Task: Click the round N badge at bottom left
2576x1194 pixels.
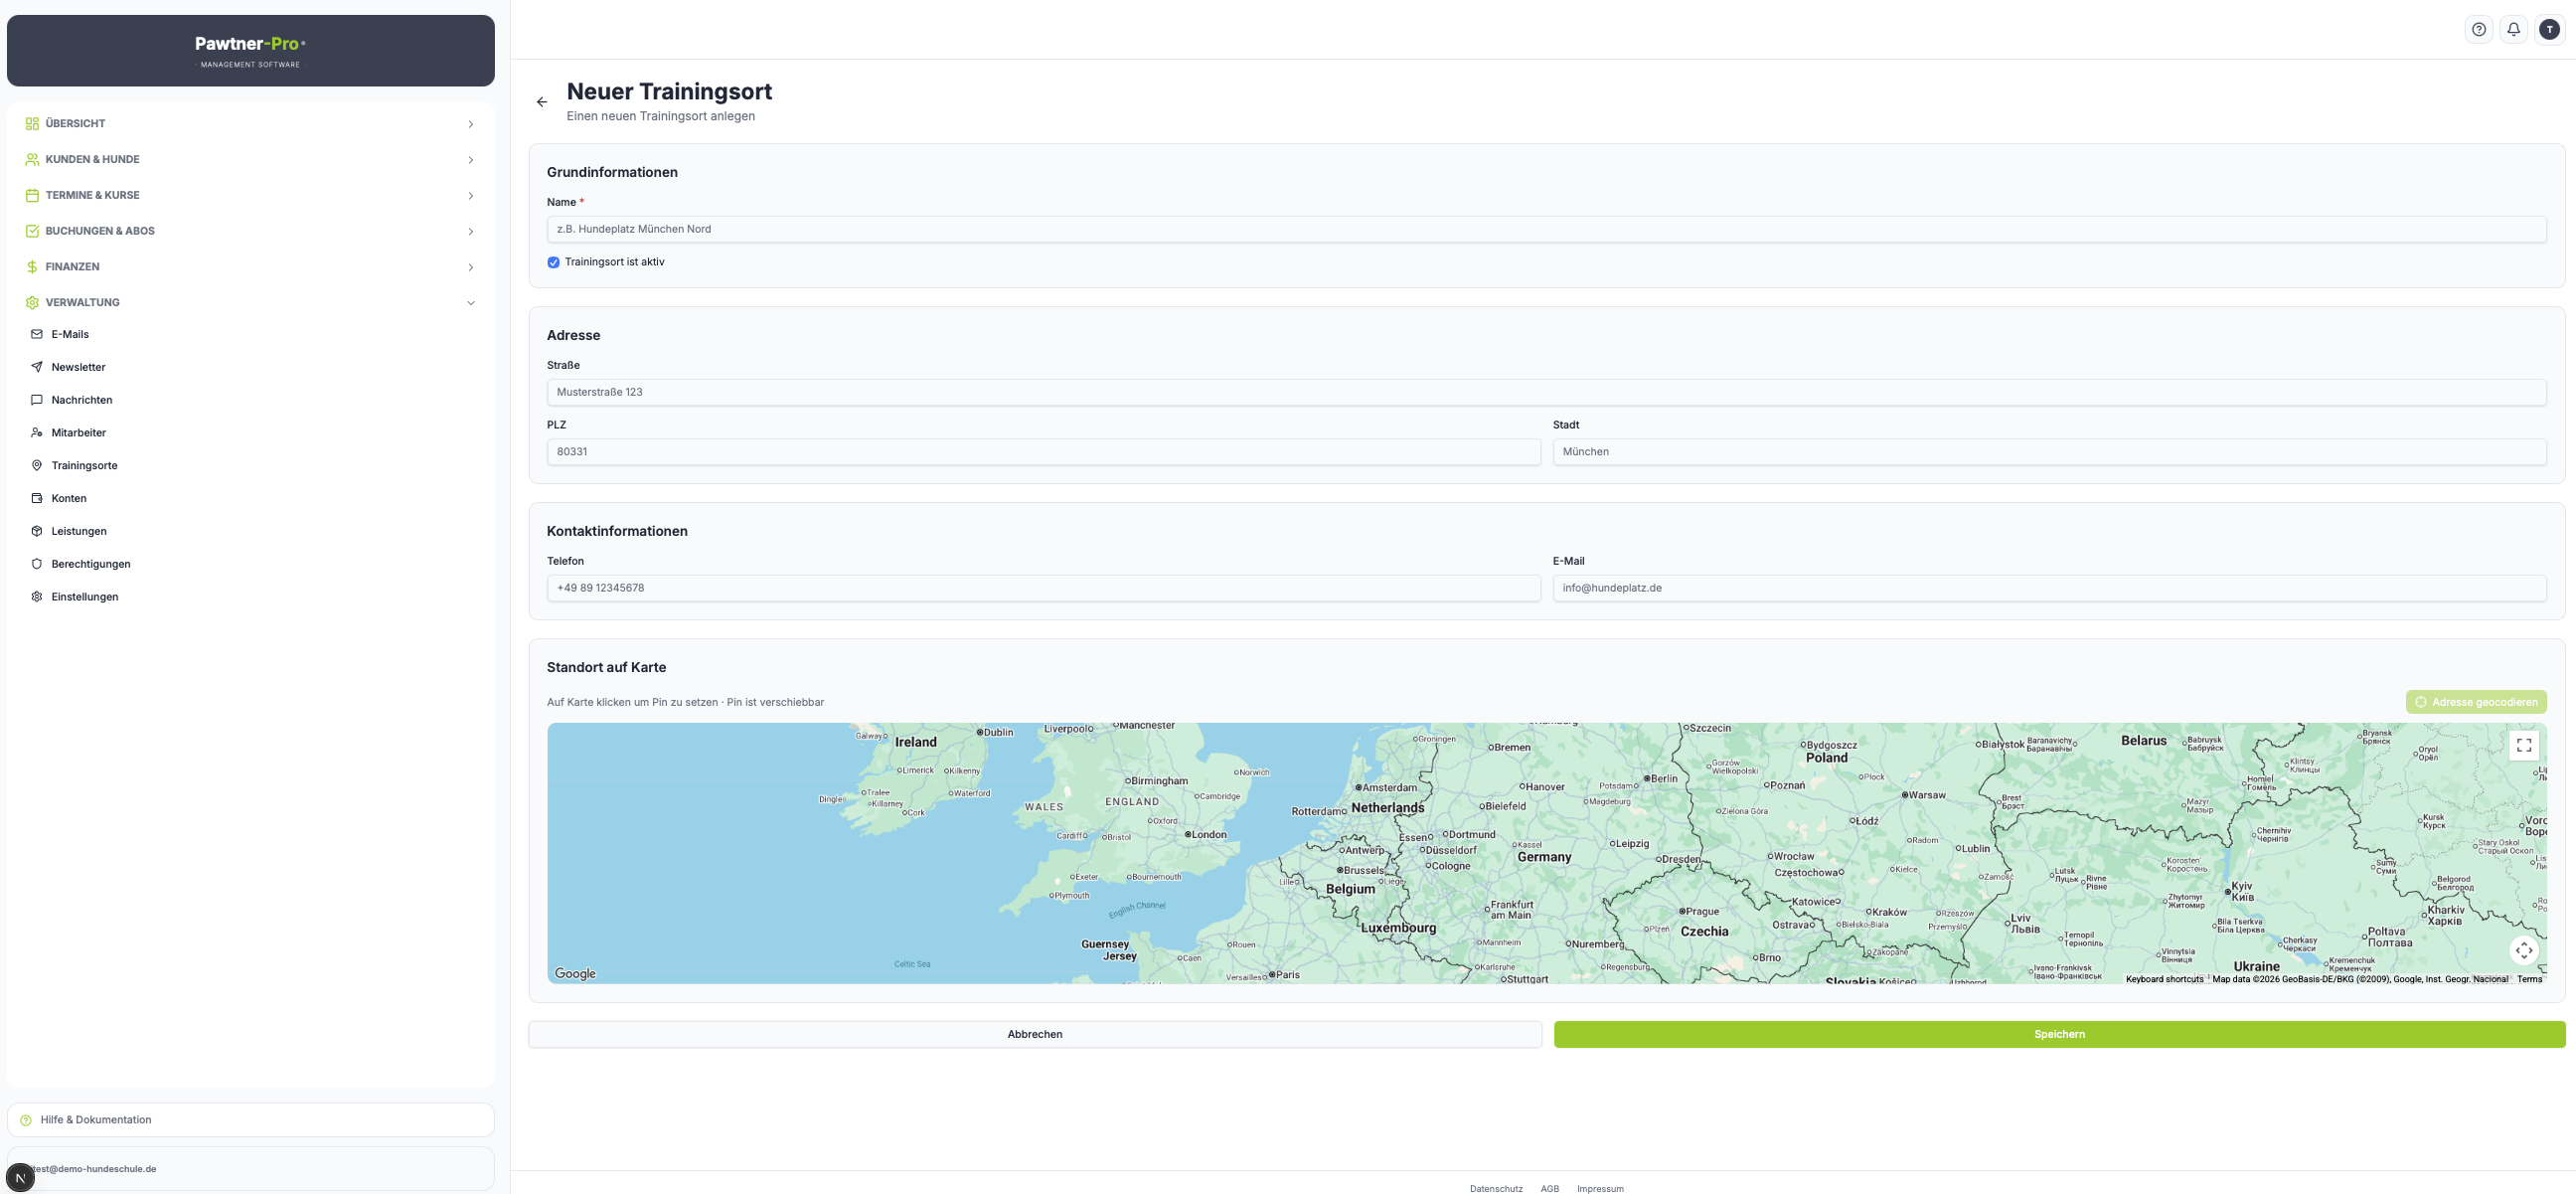Action: click(20, 1178)
